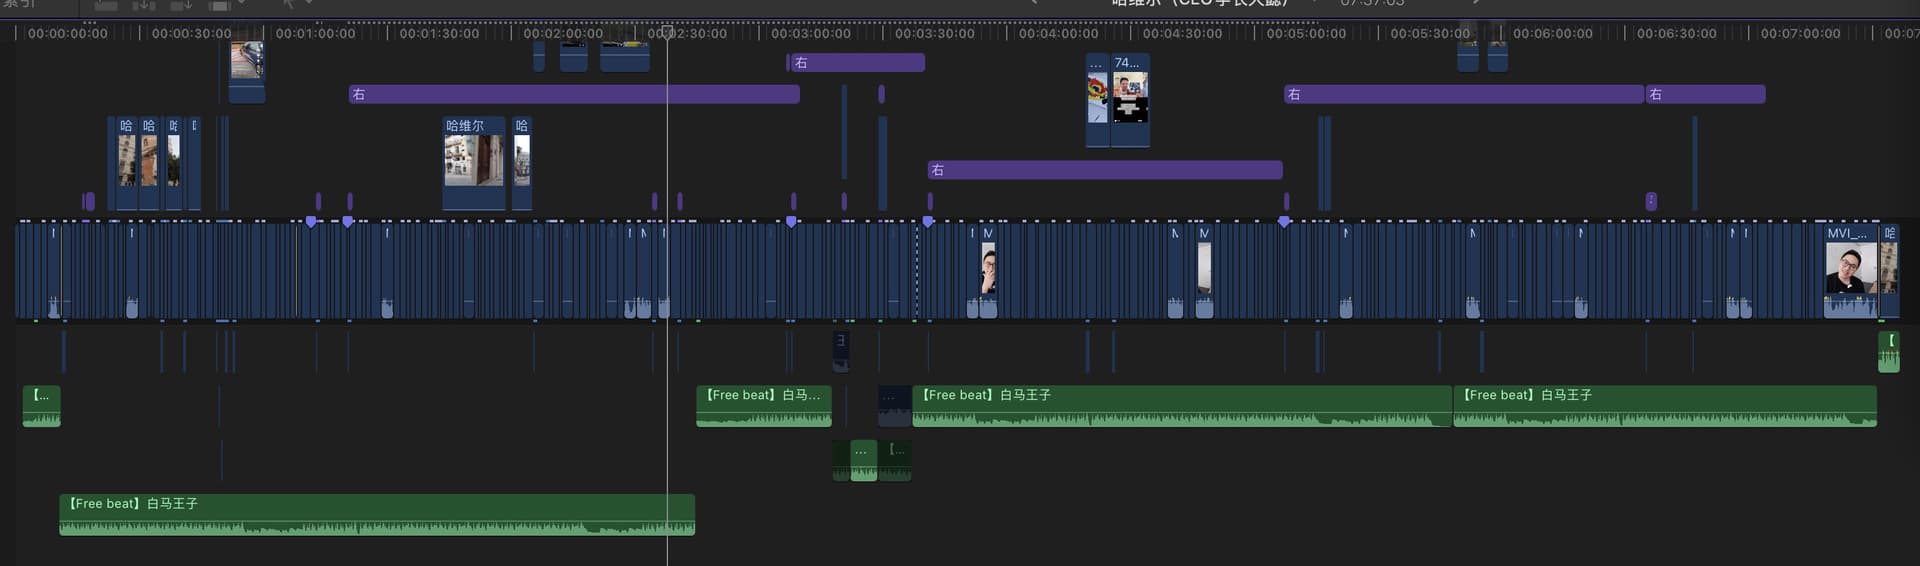Select the MVI_ clip at the timeline end
The image size is (1920, 566).
[1850, 270]
